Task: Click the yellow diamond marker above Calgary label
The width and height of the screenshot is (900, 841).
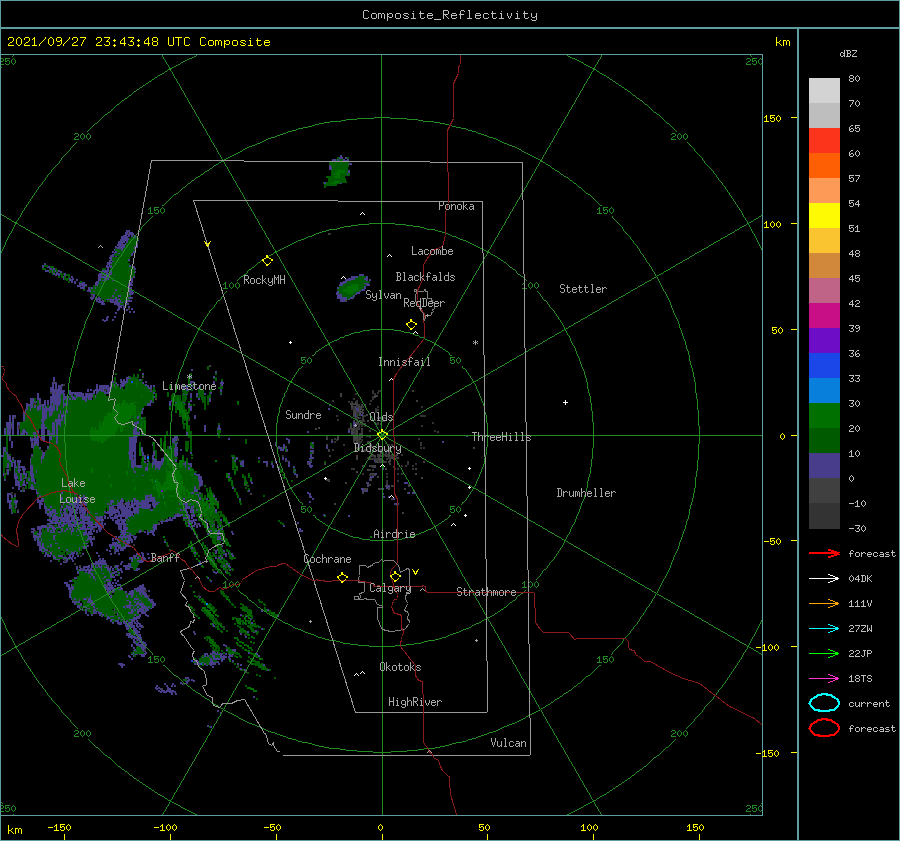Action: coord(395,576)
